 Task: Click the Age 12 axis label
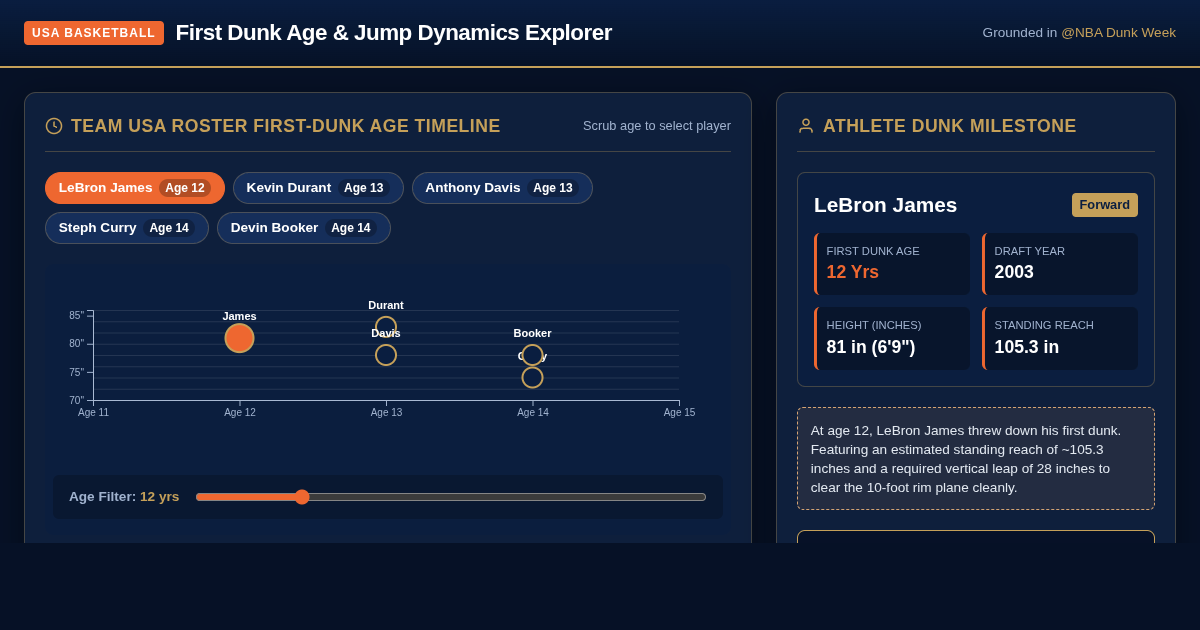pyautogui.click(x=240, y=413)
